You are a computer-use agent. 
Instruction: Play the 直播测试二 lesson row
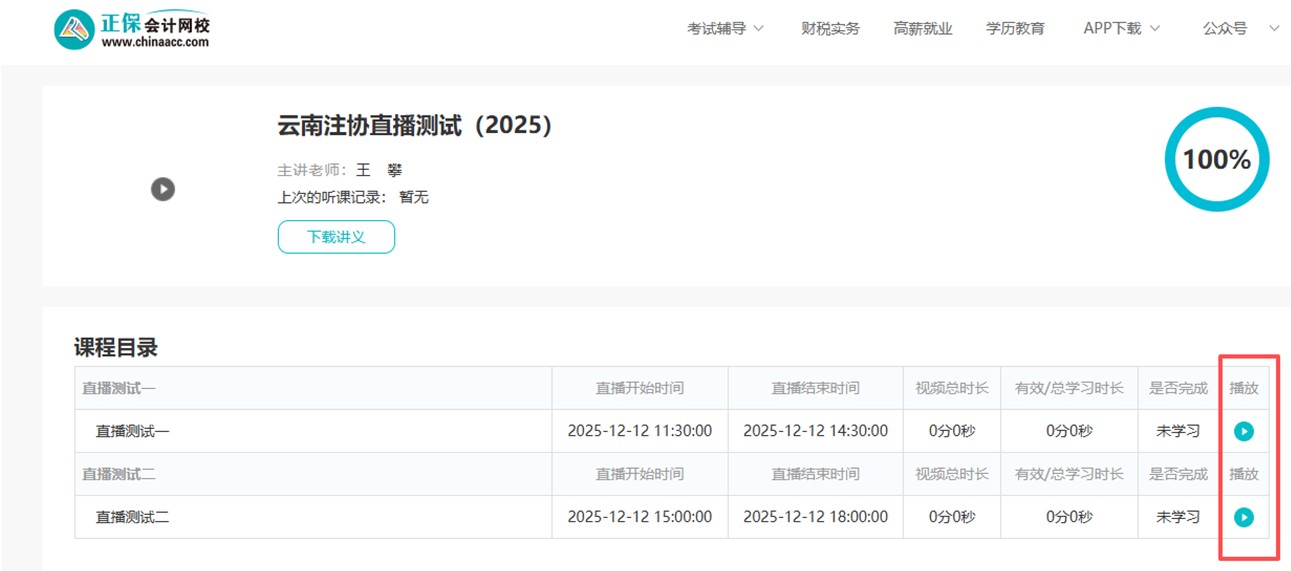[x=1243, y=517]
